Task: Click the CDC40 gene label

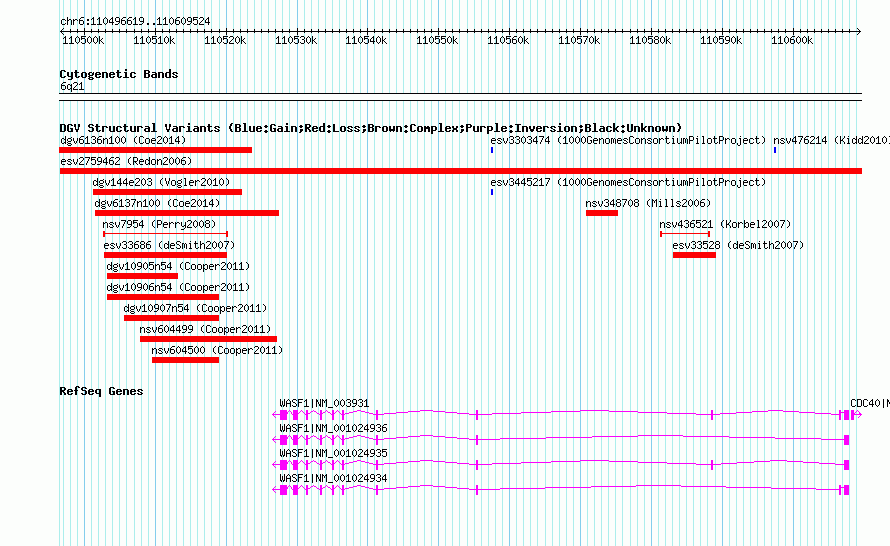Action: tap(870, 404)
